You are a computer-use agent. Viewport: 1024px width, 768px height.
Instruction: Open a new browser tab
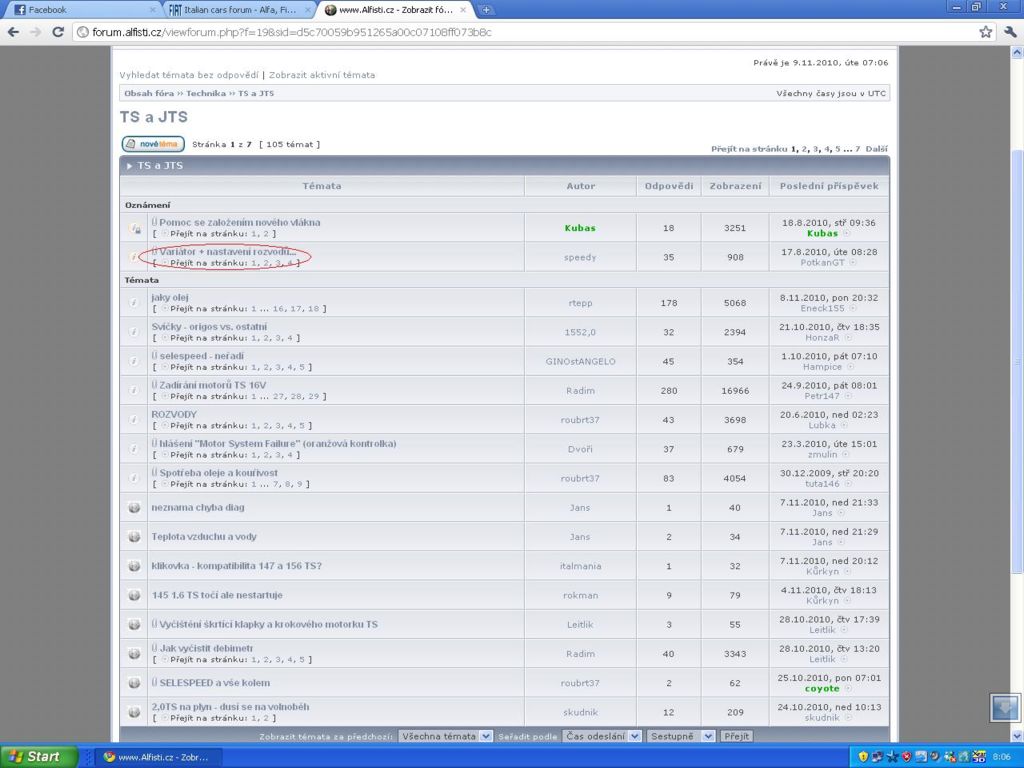[486, 10]
